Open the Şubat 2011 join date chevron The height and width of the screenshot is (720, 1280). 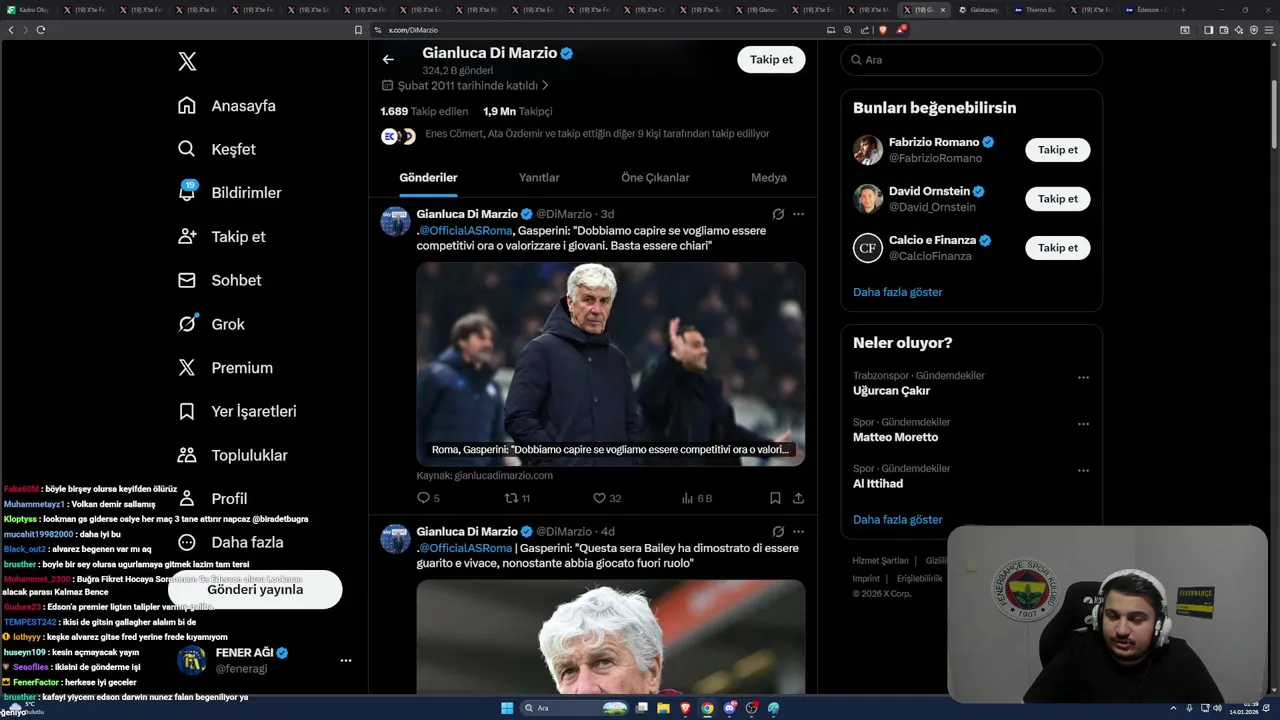(545, 86)
